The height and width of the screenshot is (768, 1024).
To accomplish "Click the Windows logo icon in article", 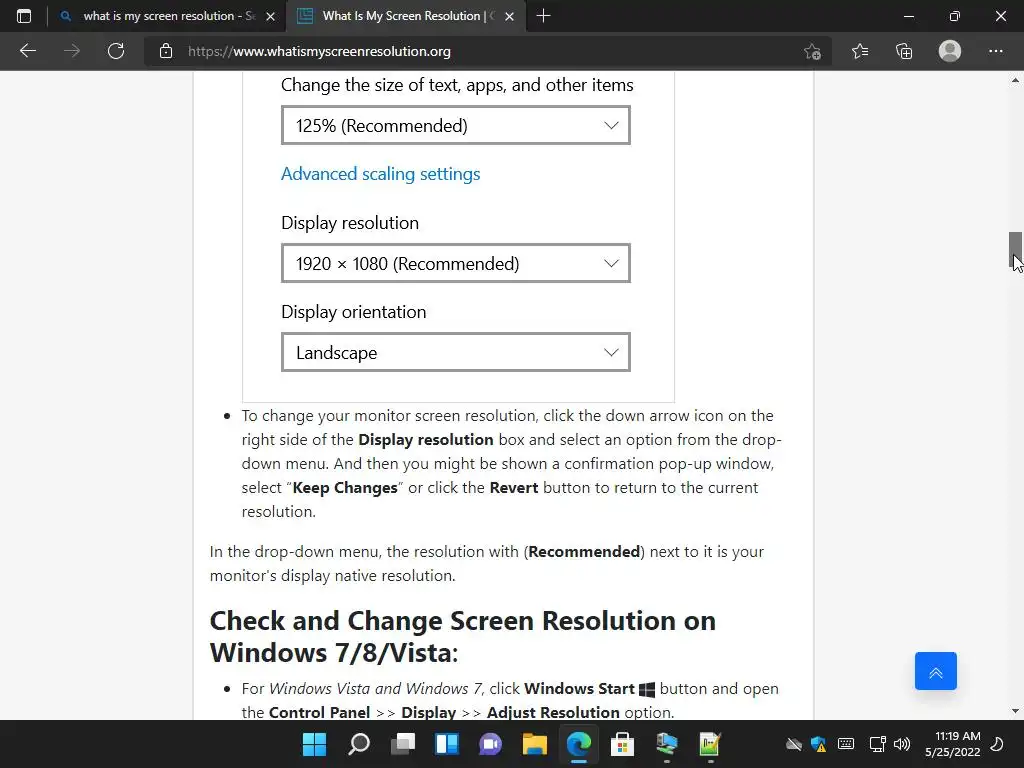I will tap(647, 690).
